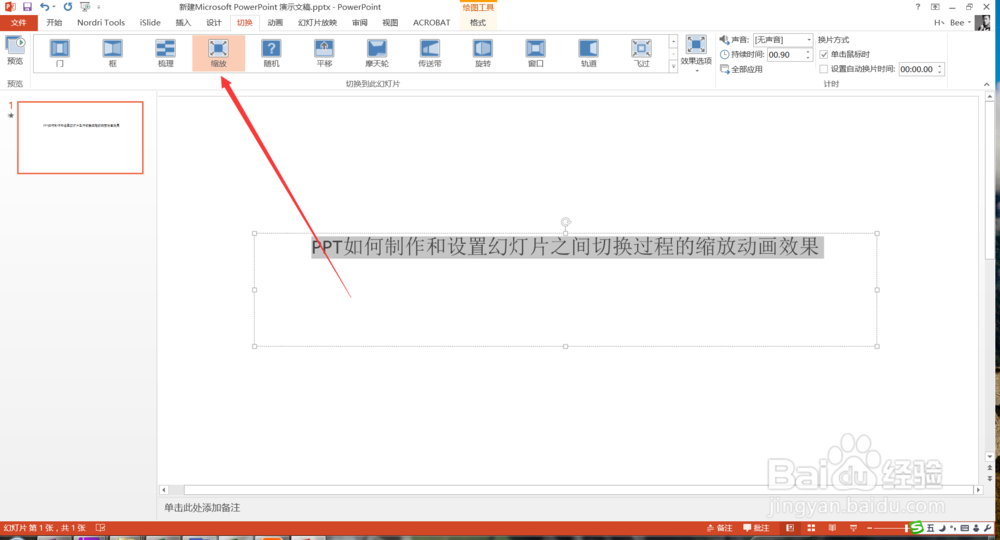Viewport: 1000px width, 540px height.
Task: Switch to the 视图 View tab
Action: pos(390,22)
